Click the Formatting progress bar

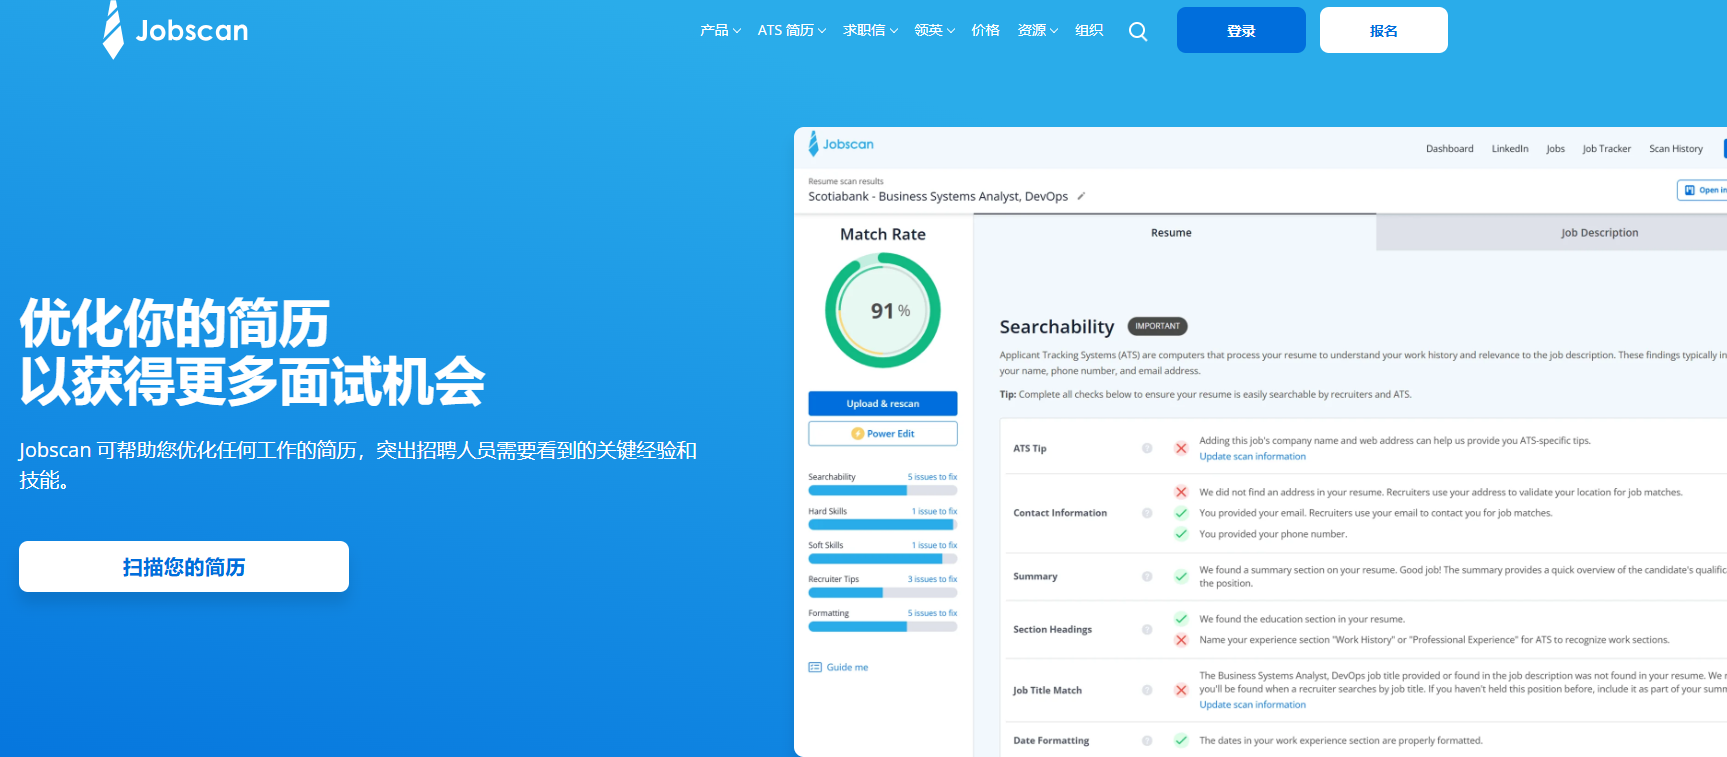[x=883, y=627]
